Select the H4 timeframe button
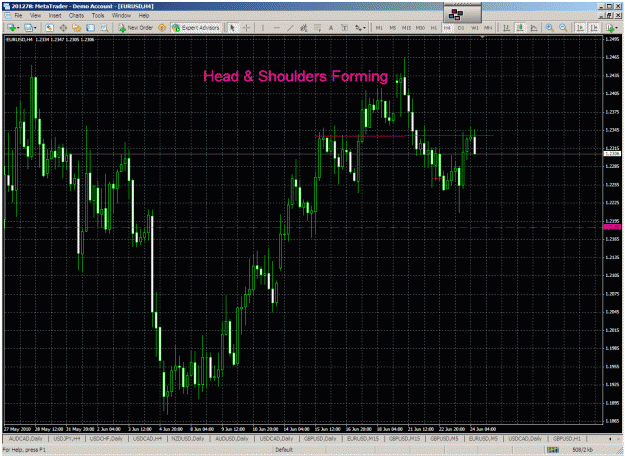This screenshot has height=456, width=625. coord(447,28)
